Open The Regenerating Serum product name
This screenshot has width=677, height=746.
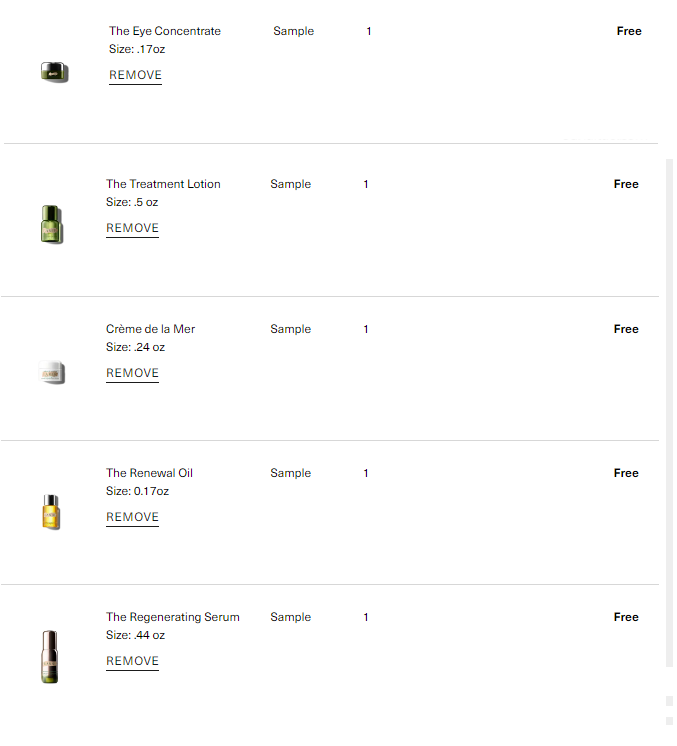pos(173,617)
